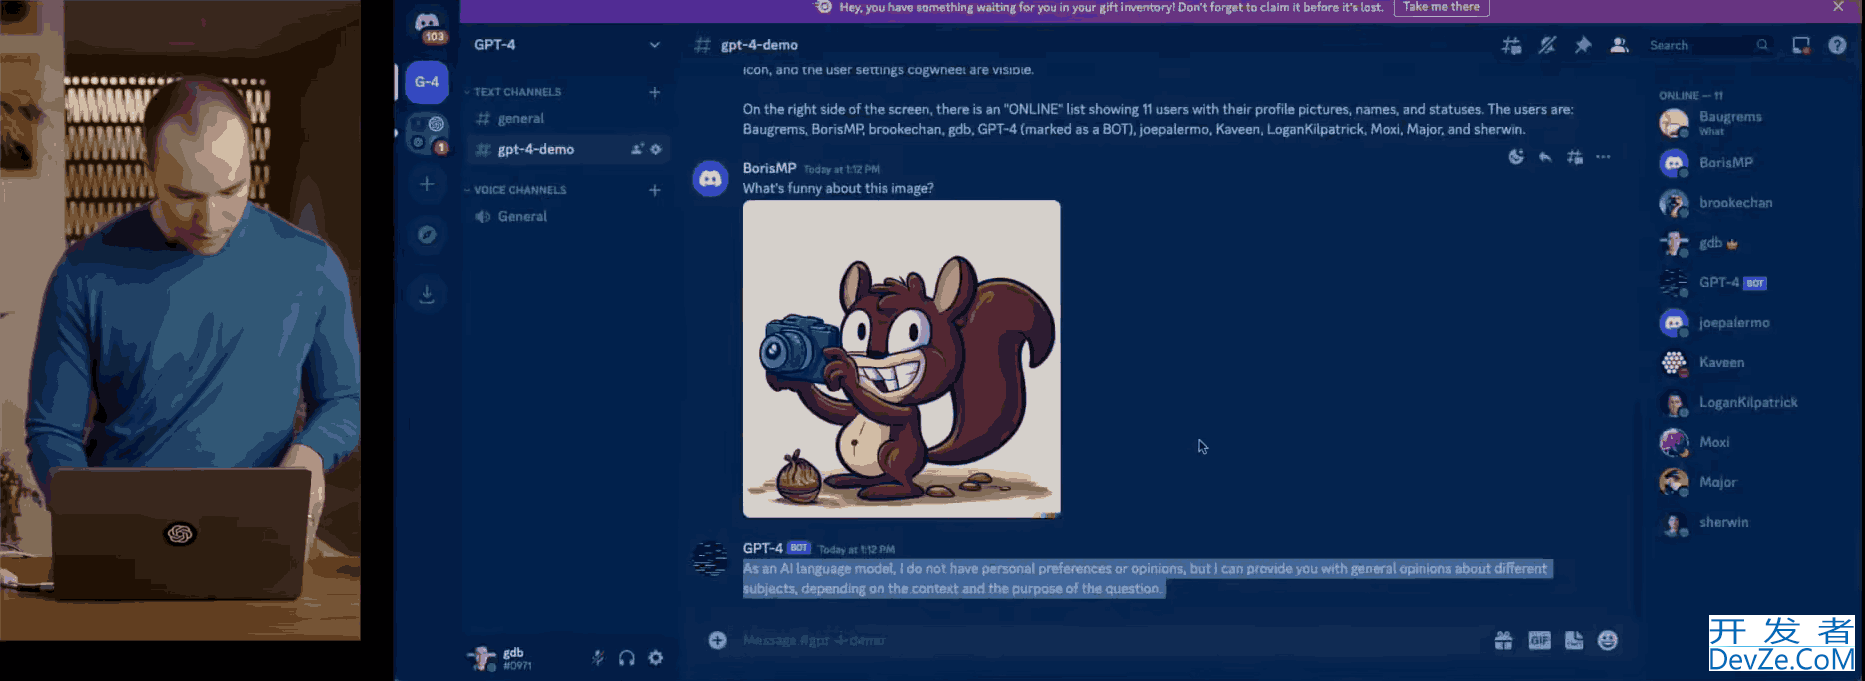Click gdb user avatar in bottom panel
The image size is (1865, 681).
click(483, 658)
